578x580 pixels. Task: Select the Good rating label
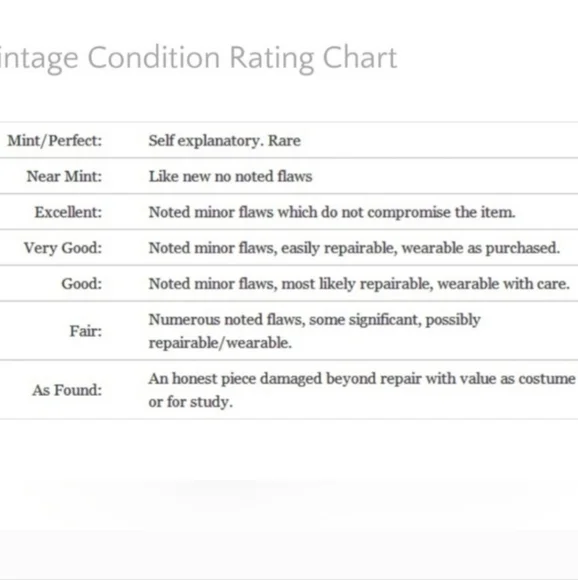(x=82, y=284)
